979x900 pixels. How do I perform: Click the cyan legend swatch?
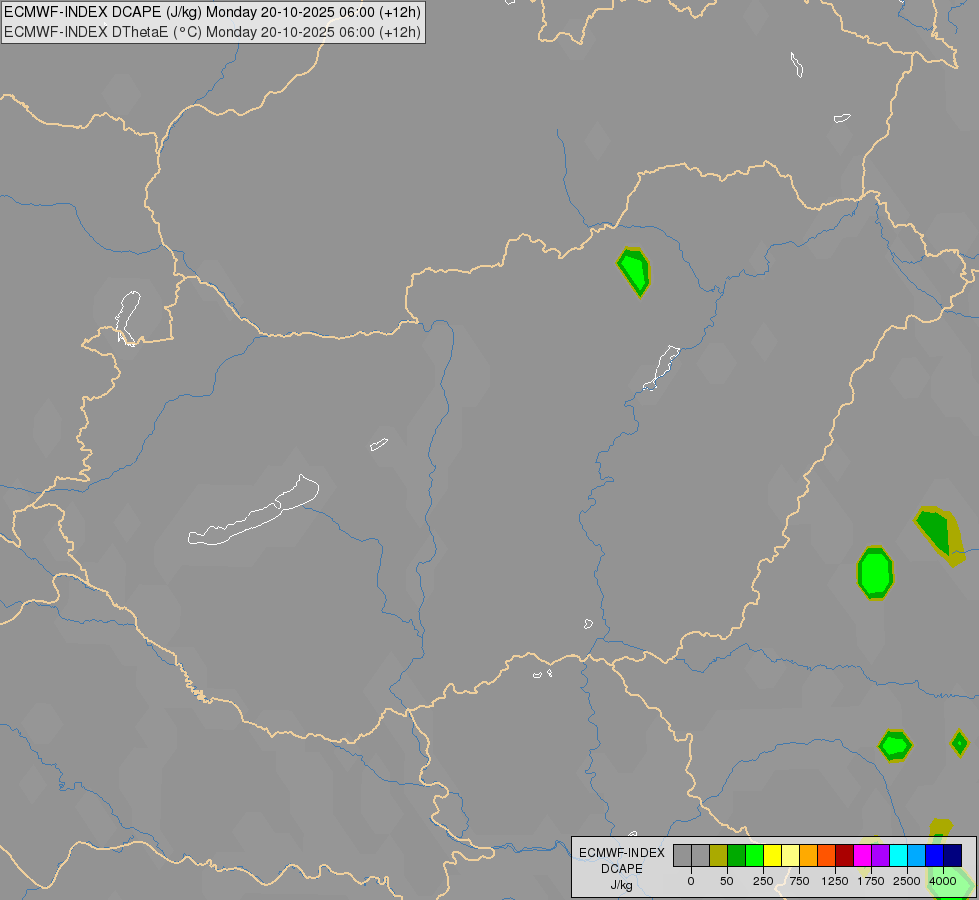click(x=899, y=855)
